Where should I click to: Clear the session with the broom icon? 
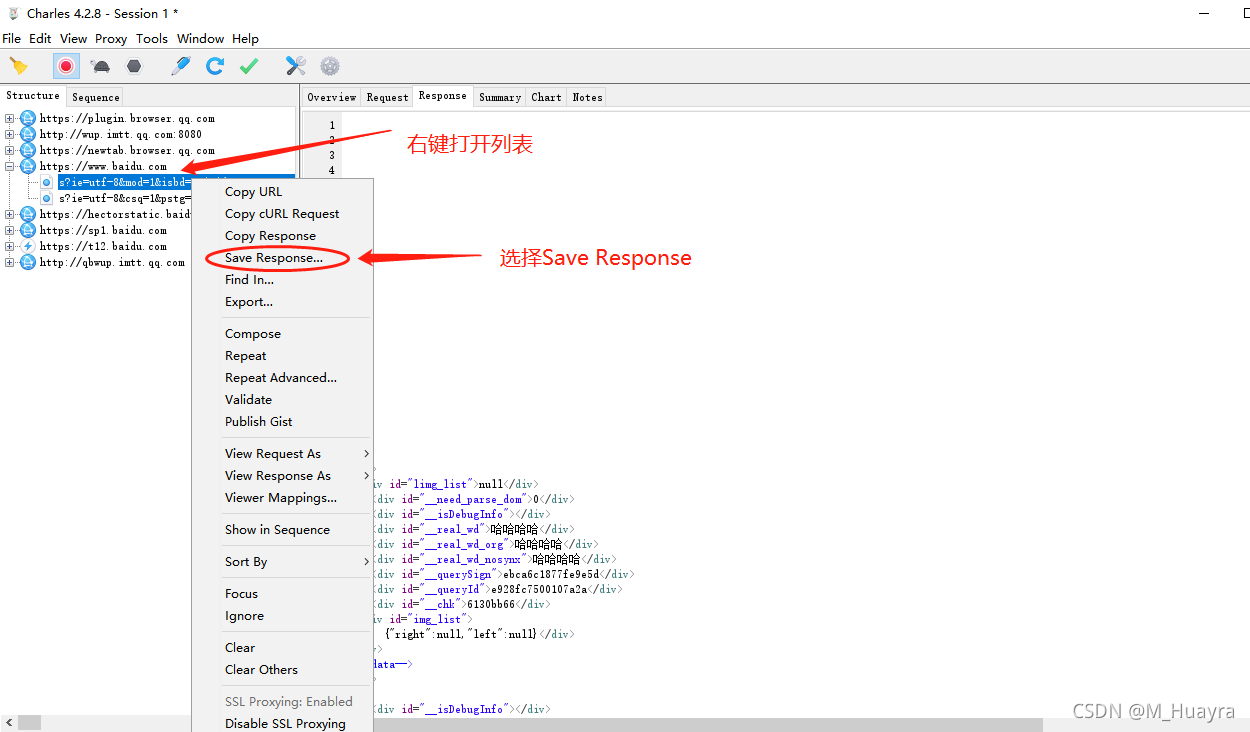click(x=19, y=66)
